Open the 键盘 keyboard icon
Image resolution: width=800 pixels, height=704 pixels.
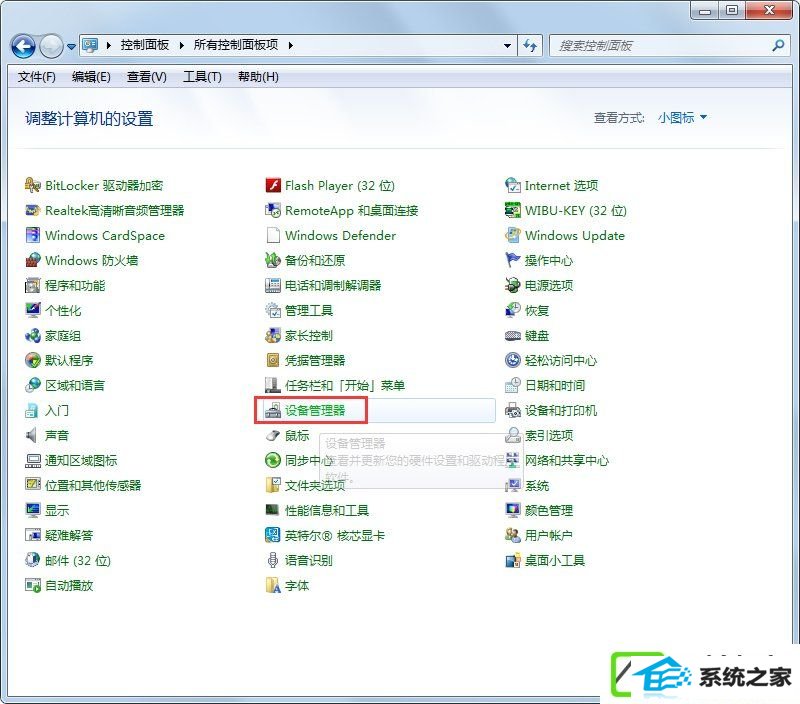[513, 335]
